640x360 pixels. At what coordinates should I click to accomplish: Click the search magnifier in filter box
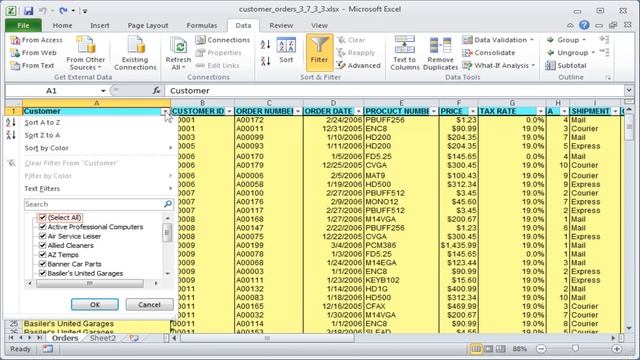pos(168,204)
